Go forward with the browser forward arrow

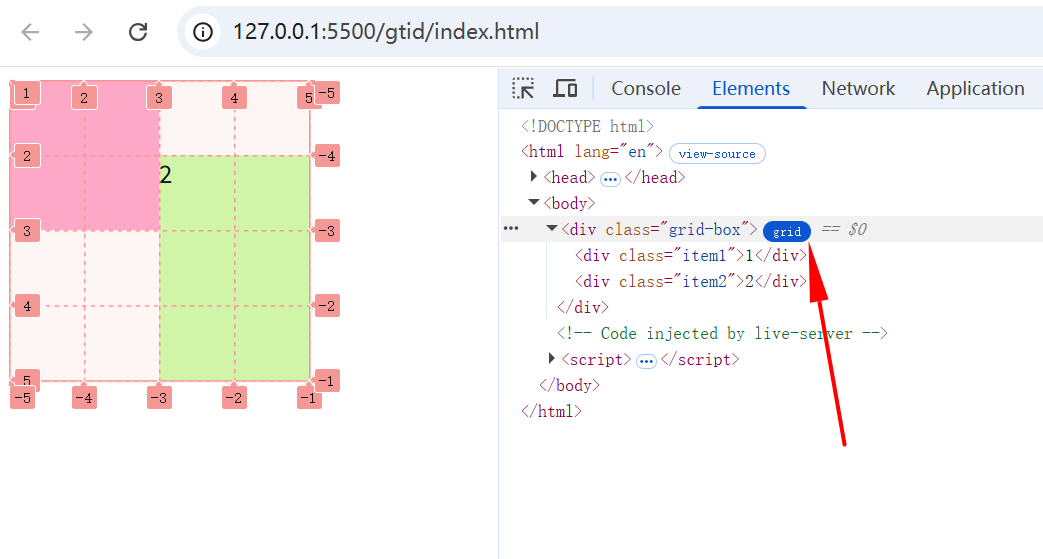(x=83, y=32)
